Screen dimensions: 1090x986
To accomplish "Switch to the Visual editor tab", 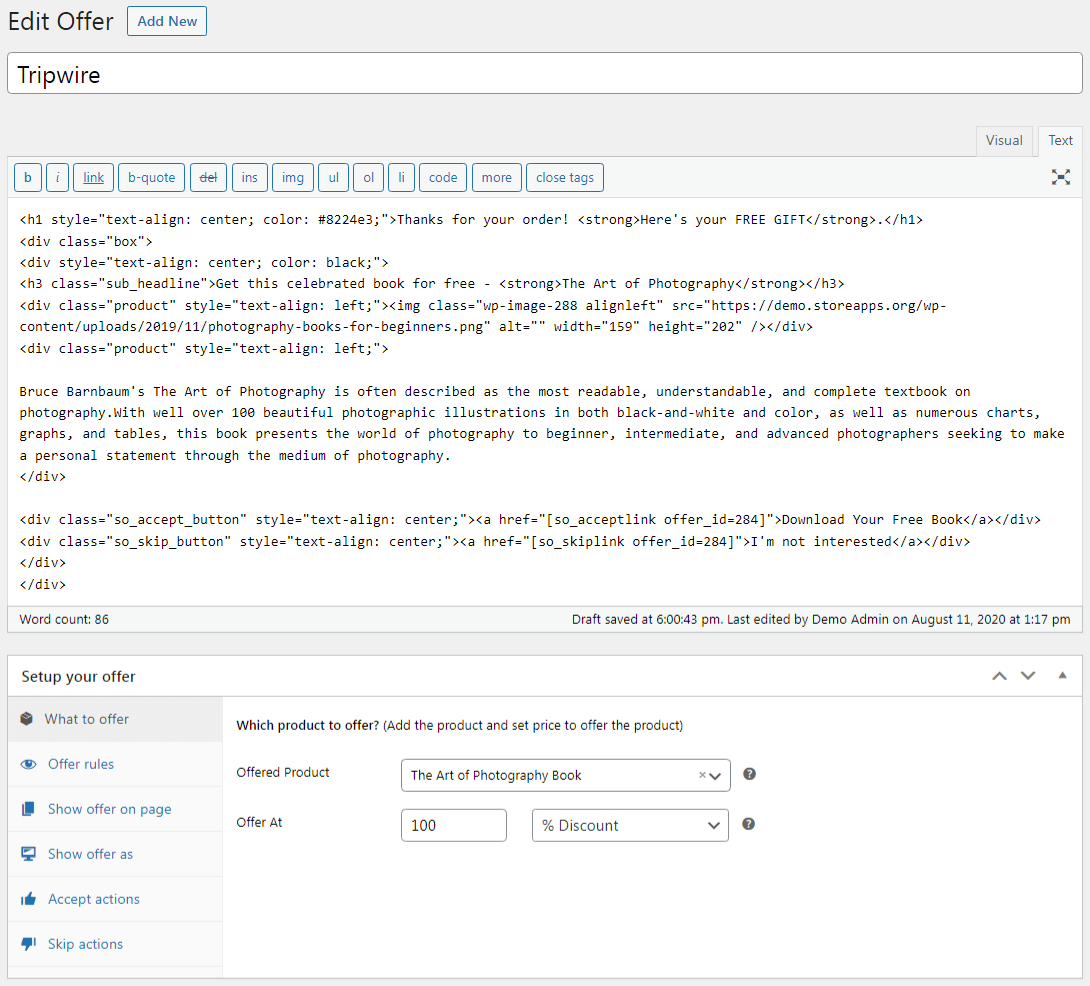I will [1004, 140].
